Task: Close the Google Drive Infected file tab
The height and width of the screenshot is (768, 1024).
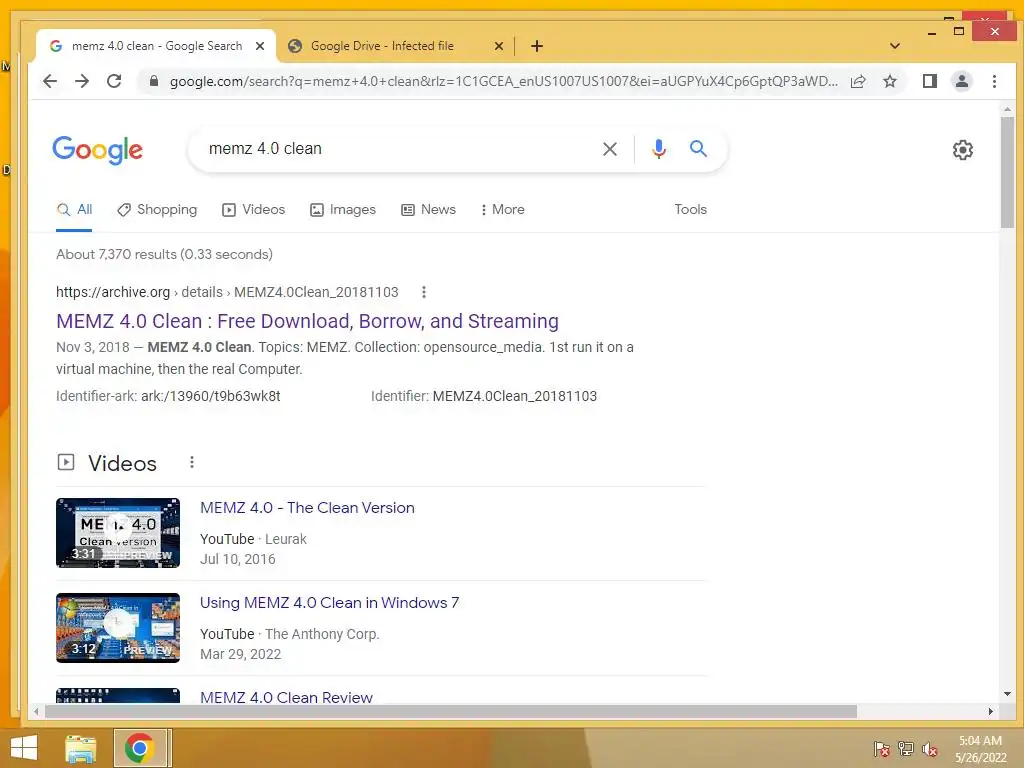Action: pos(498,46)
